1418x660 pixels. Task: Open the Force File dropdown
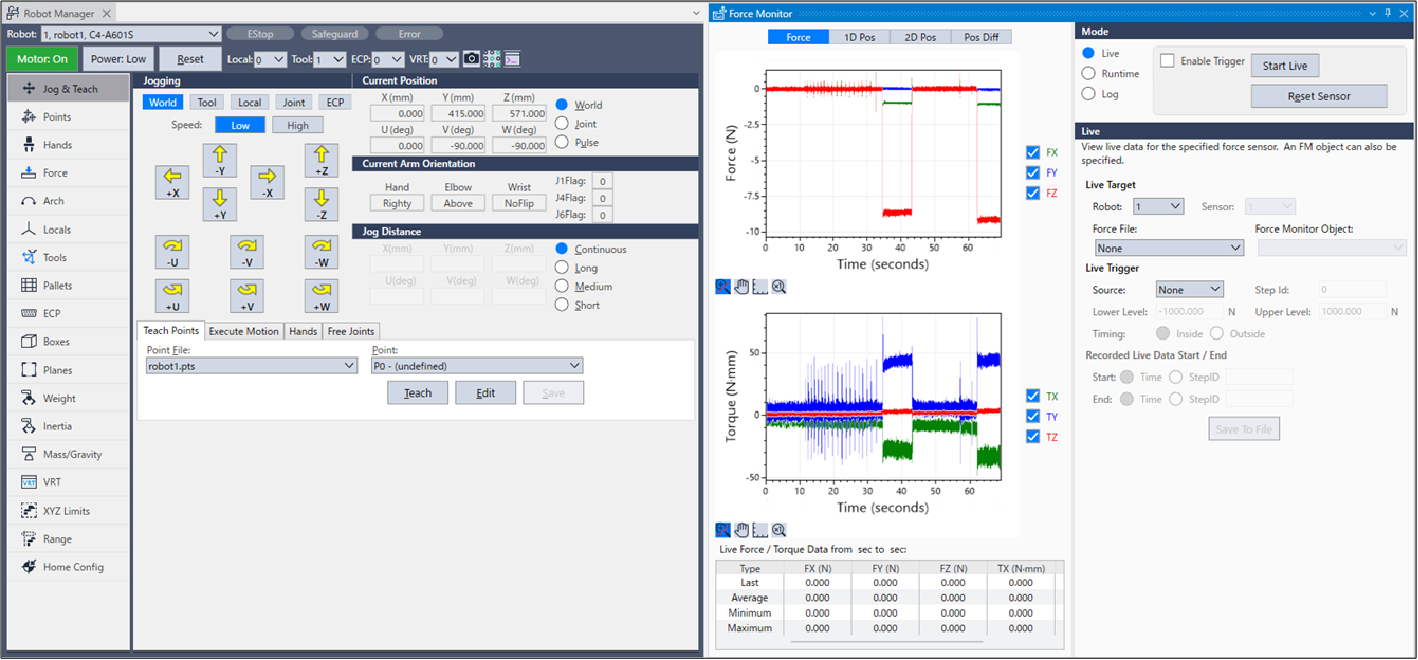1168,248
